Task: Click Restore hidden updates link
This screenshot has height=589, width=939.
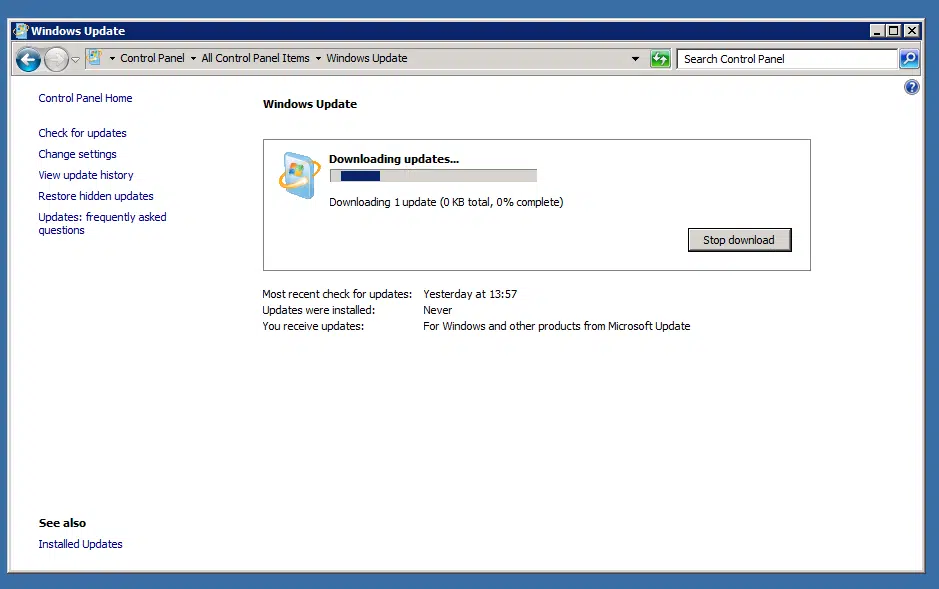Action: point(96,196)
